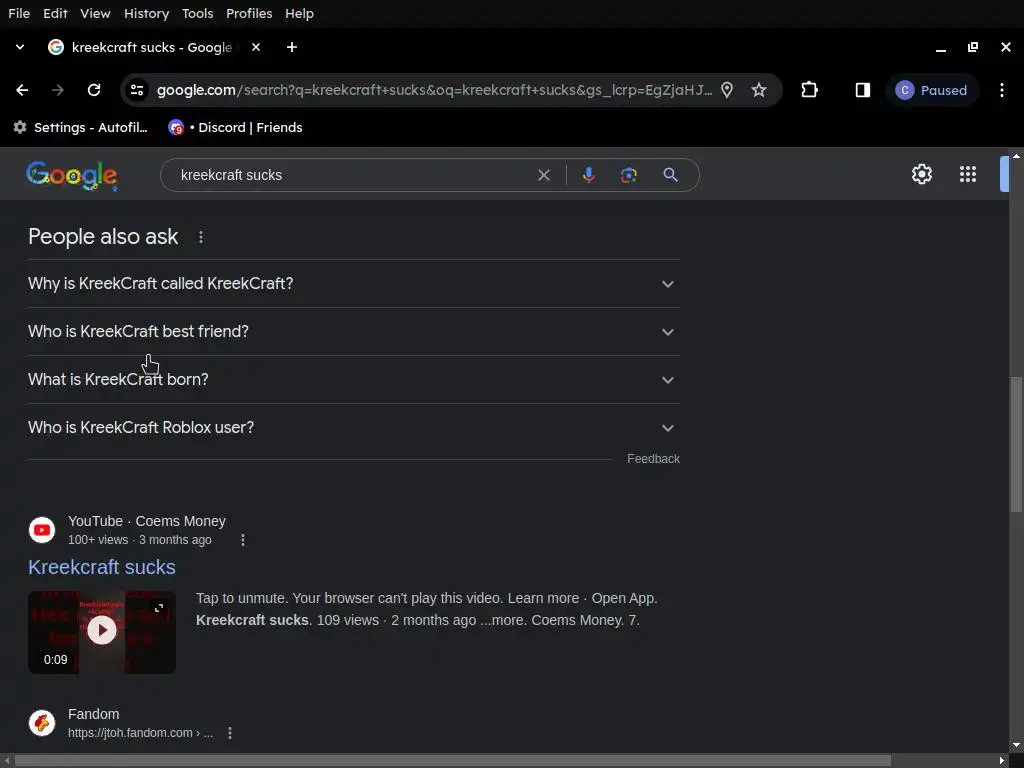Toggle the browser side panel icon
1024x768 pixels.
(x=863, y=90)
